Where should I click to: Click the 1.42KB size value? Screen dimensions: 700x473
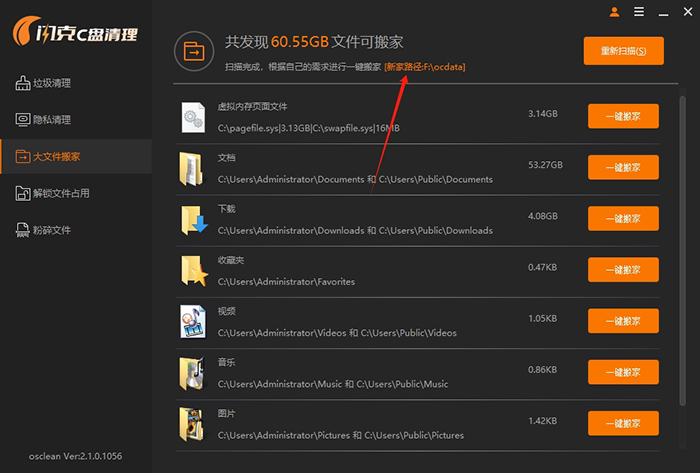point(542,421)
